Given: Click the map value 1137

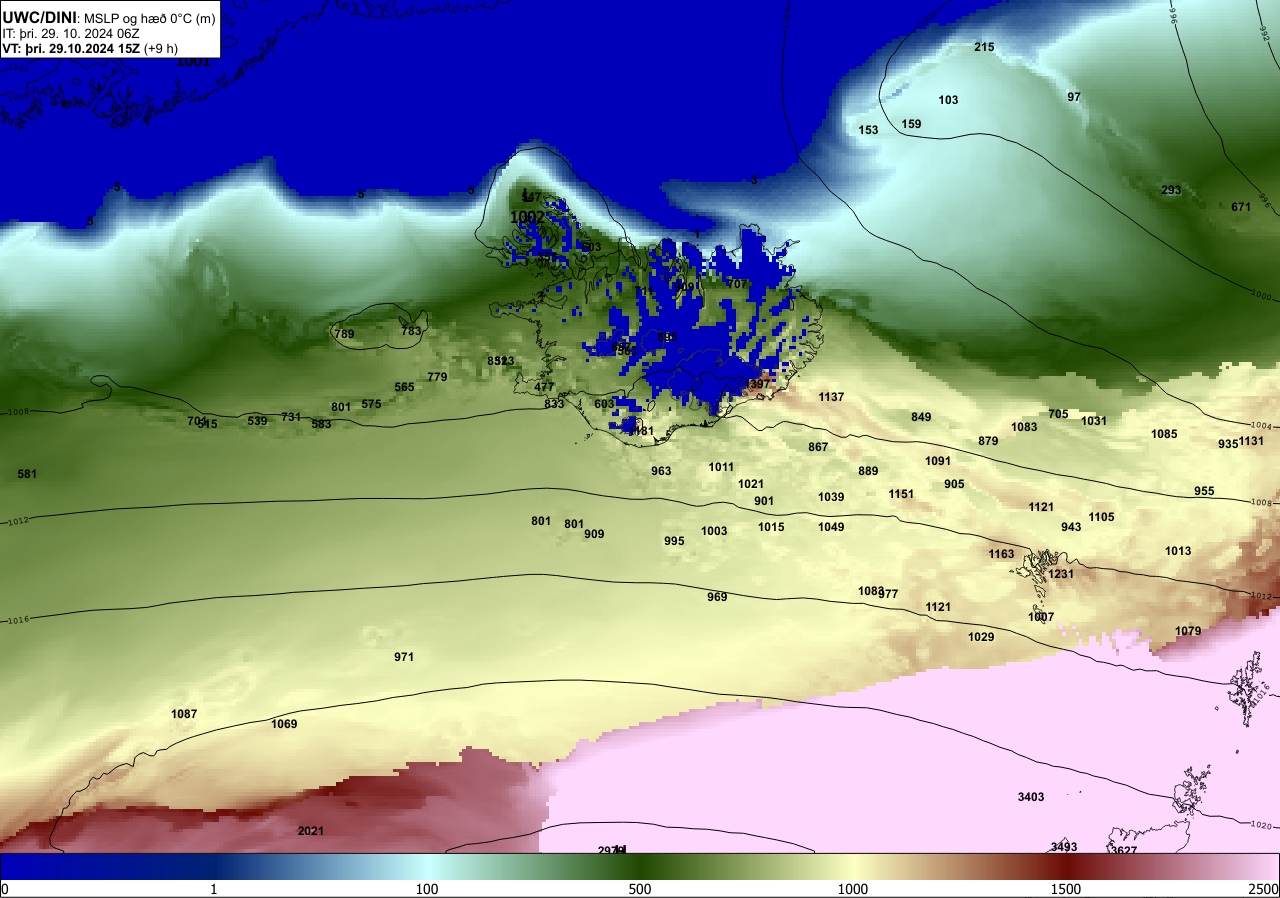Looking at the screenshot, I should pyautogui.click(x=831, y=397).
